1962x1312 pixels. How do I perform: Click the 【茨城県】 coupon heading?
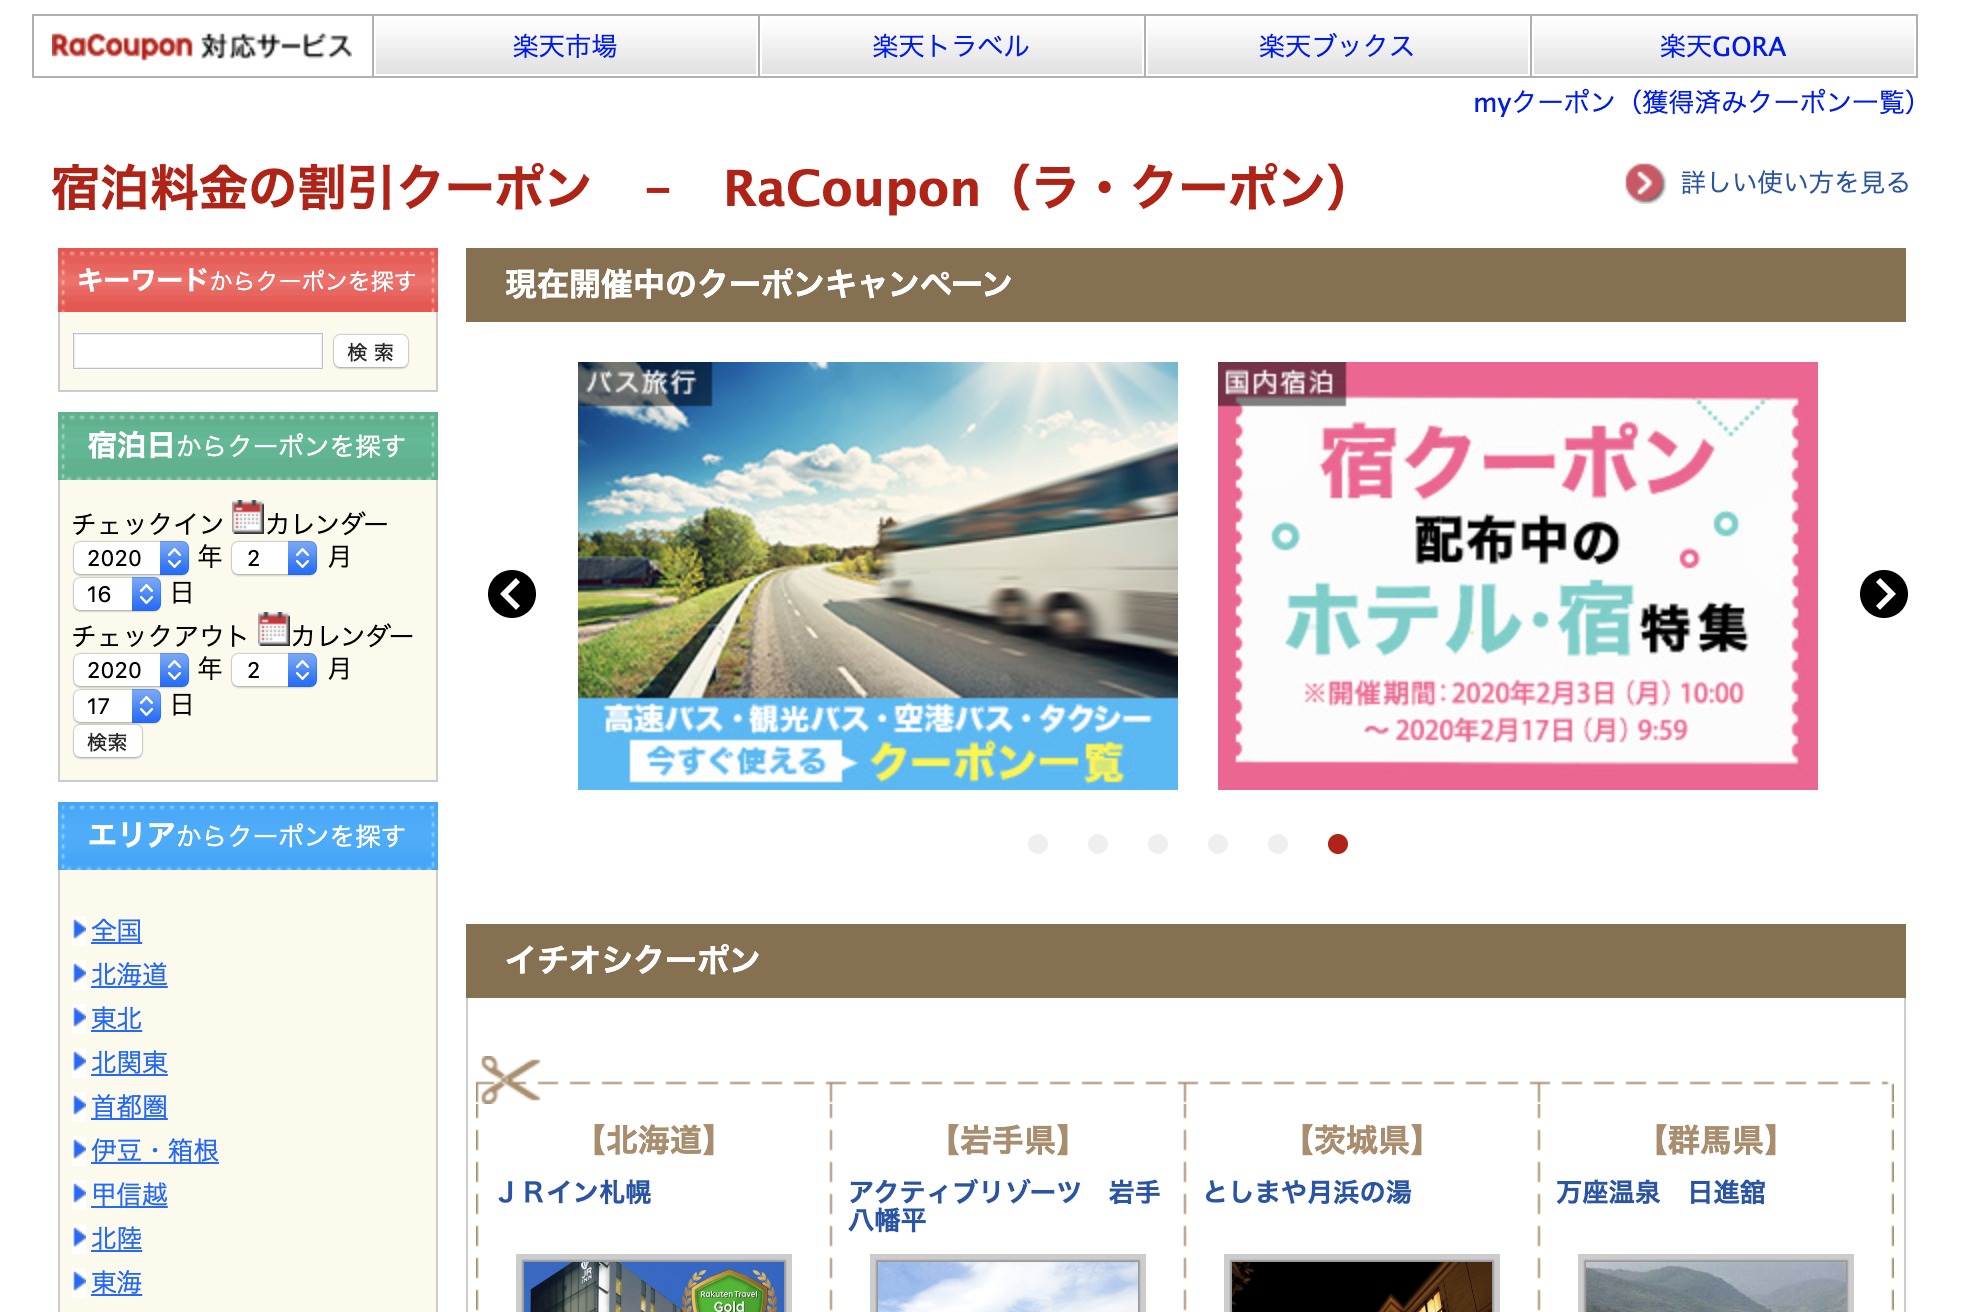point(1362,1140)
